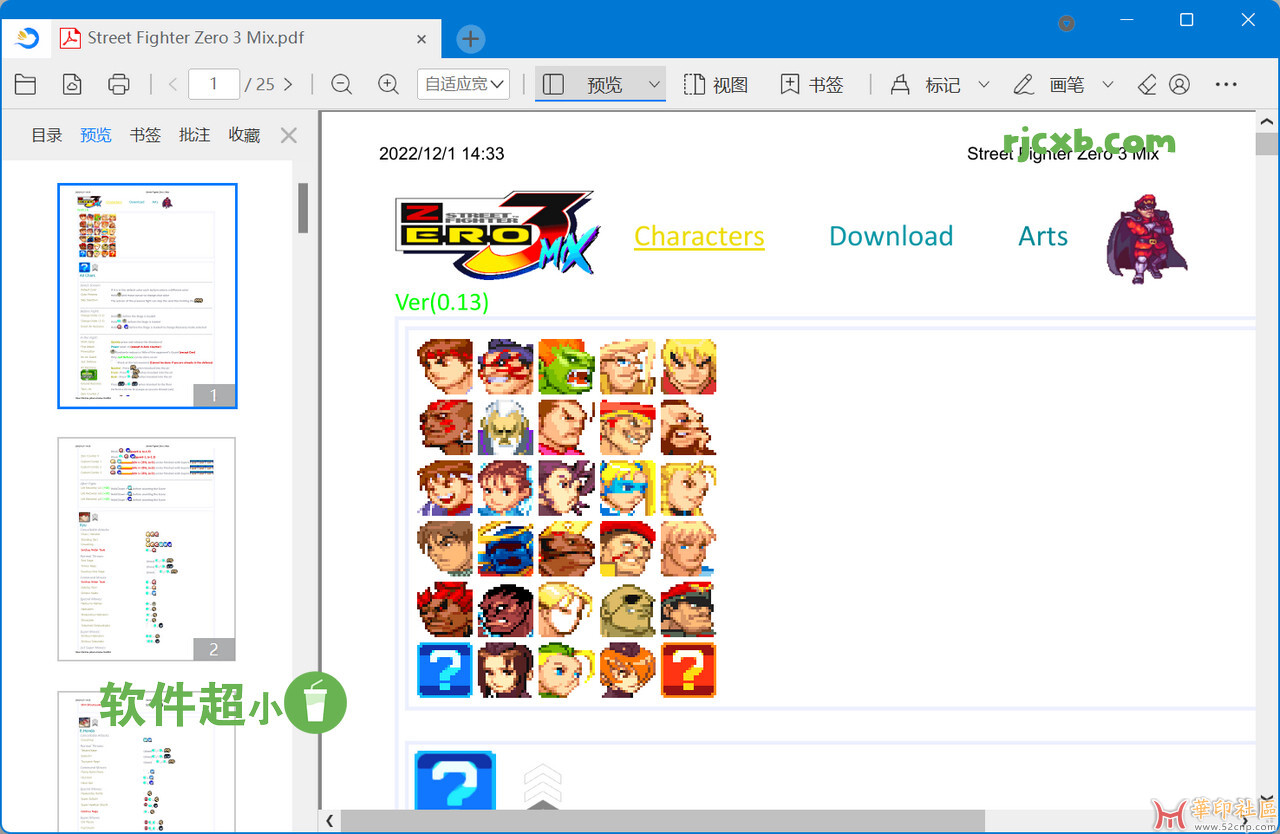
Task: Add a 书签 bookmark from toolbar
Action: tap(812, 85)
